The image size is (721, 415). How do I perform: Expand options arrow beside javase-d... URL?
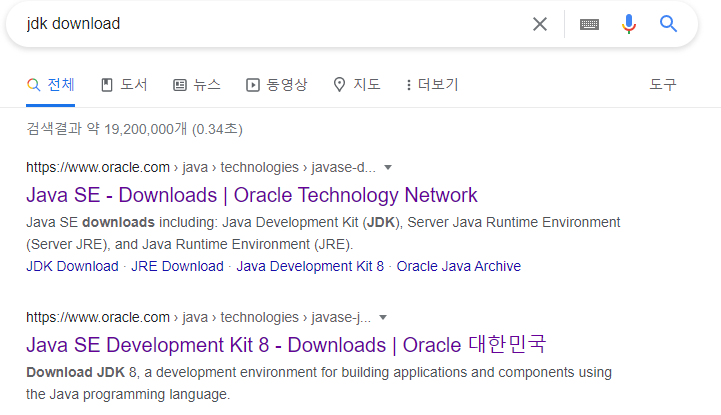pyautogui.click(x=388, y=167)
